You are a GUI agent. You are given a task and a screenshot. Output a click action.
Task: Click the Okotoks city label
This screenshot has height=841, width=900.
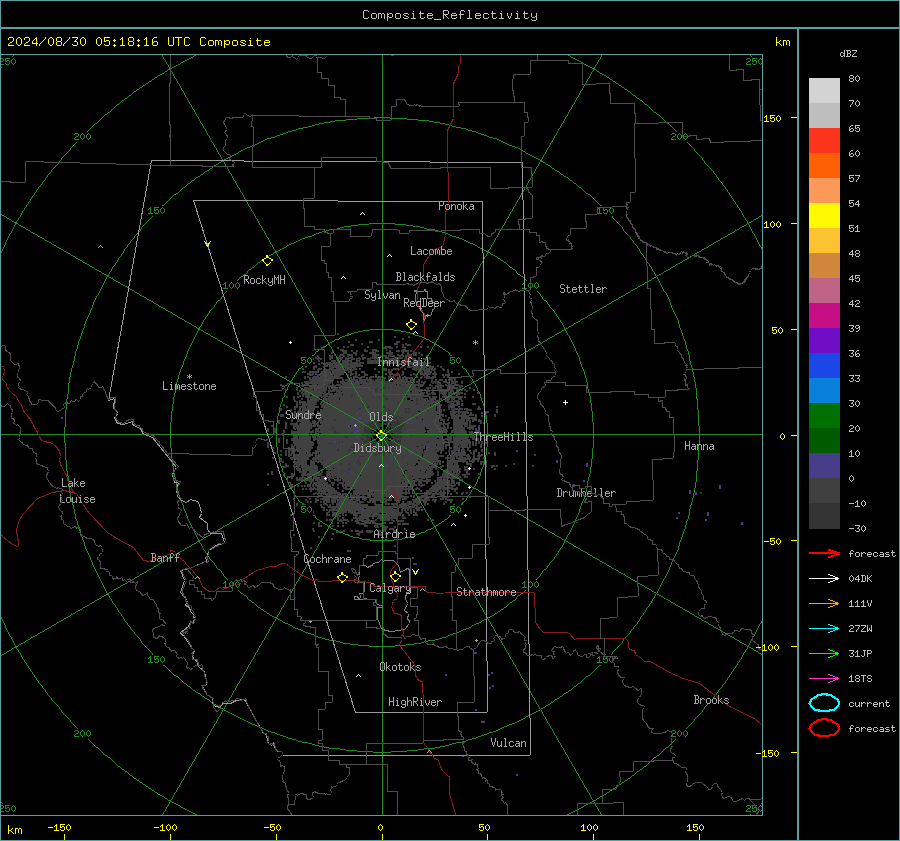pos(400,667)
